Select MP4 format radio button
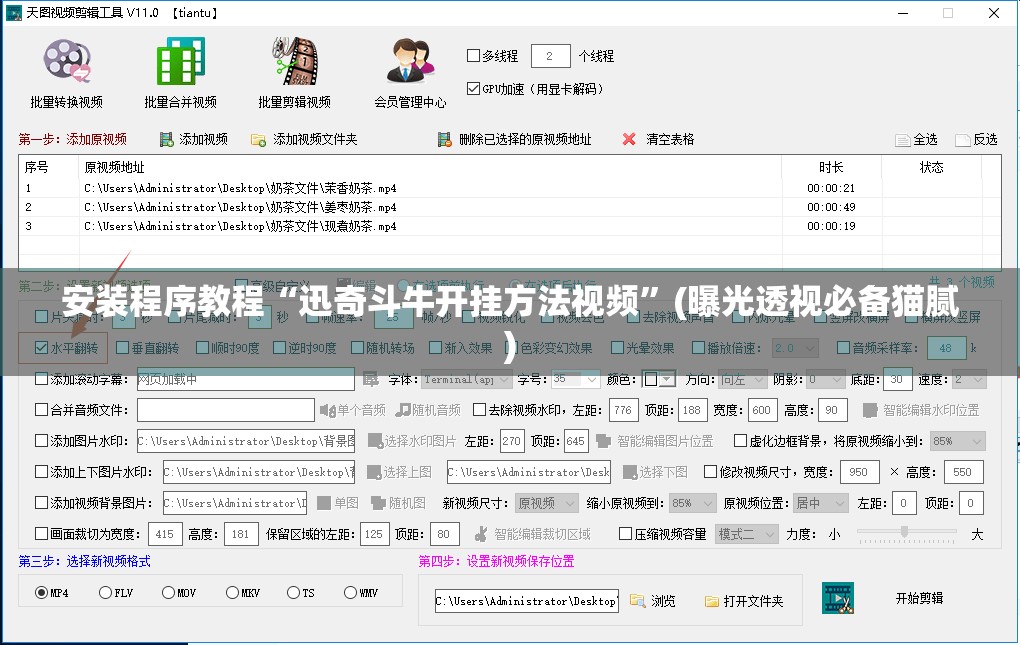 [41, 592]
